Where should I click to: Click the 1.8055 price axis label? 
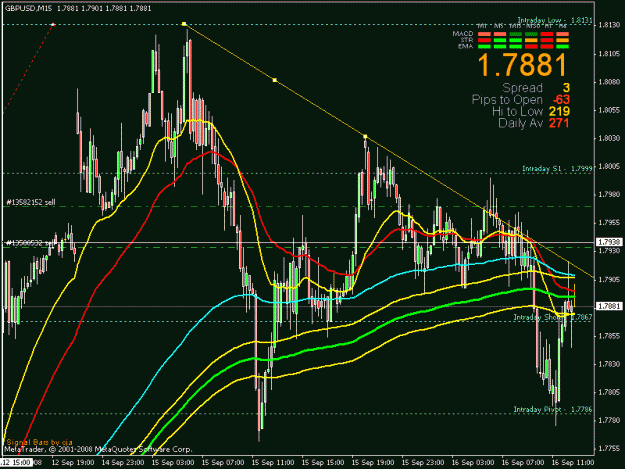[609, 110]
